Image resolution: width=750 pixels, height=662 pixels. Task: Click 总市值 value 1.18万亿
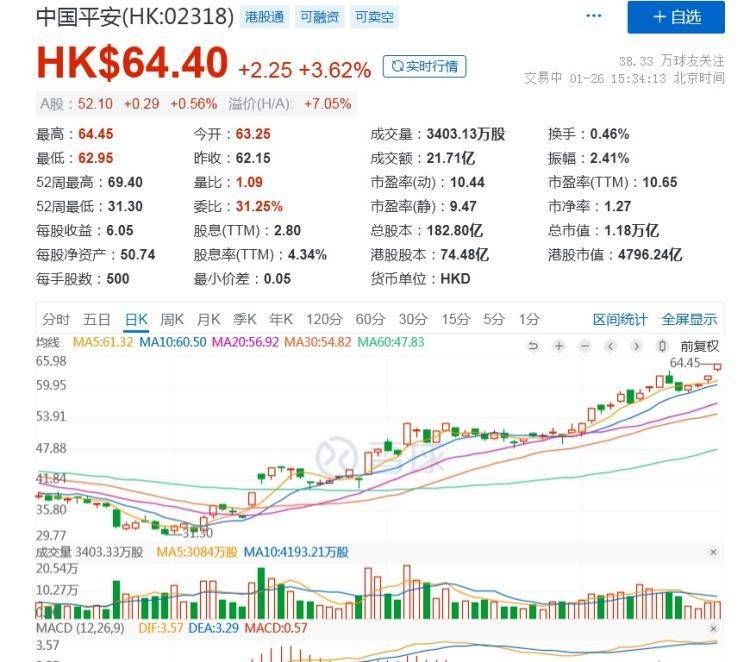631,231
